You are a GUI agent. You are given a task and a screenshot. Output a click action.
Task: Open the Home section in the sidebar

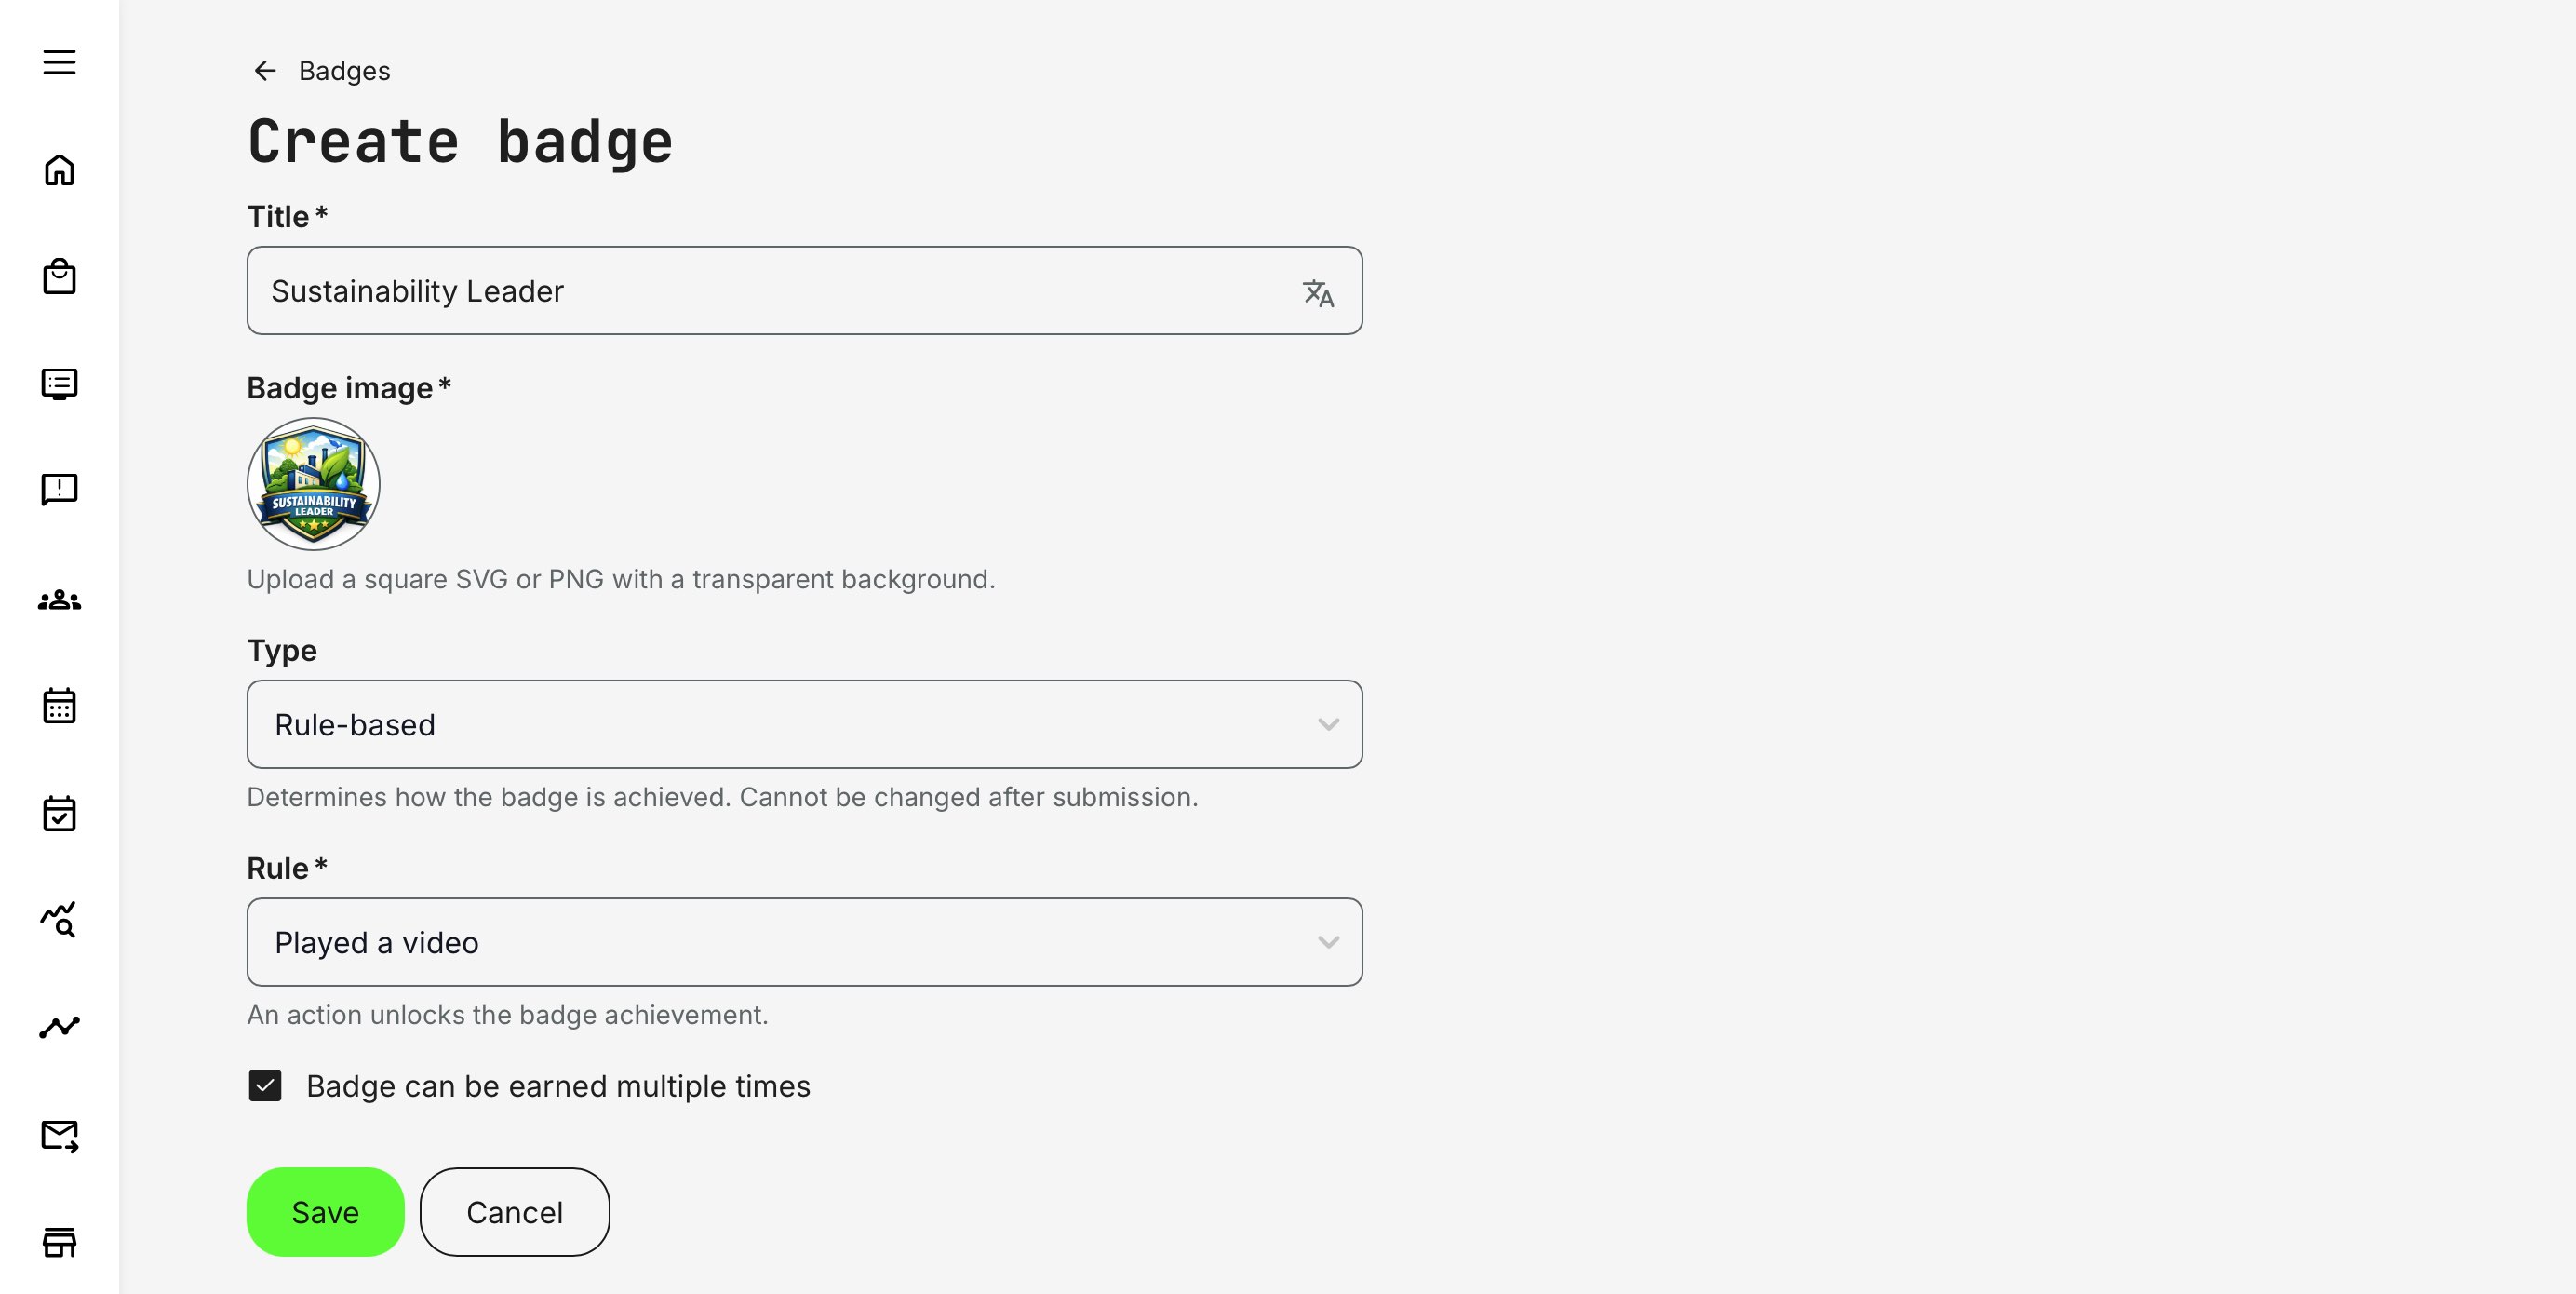coord(60,170)
